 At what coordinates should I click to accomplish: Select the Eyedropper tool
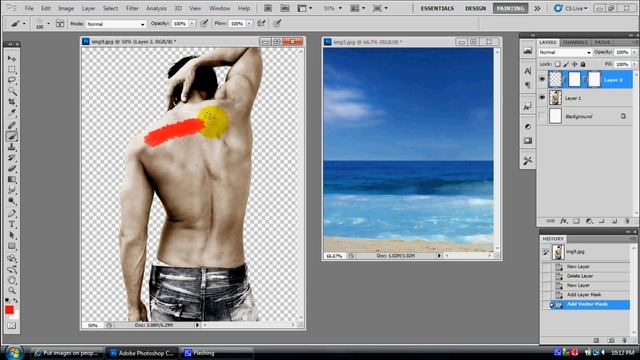click(12, 112)
